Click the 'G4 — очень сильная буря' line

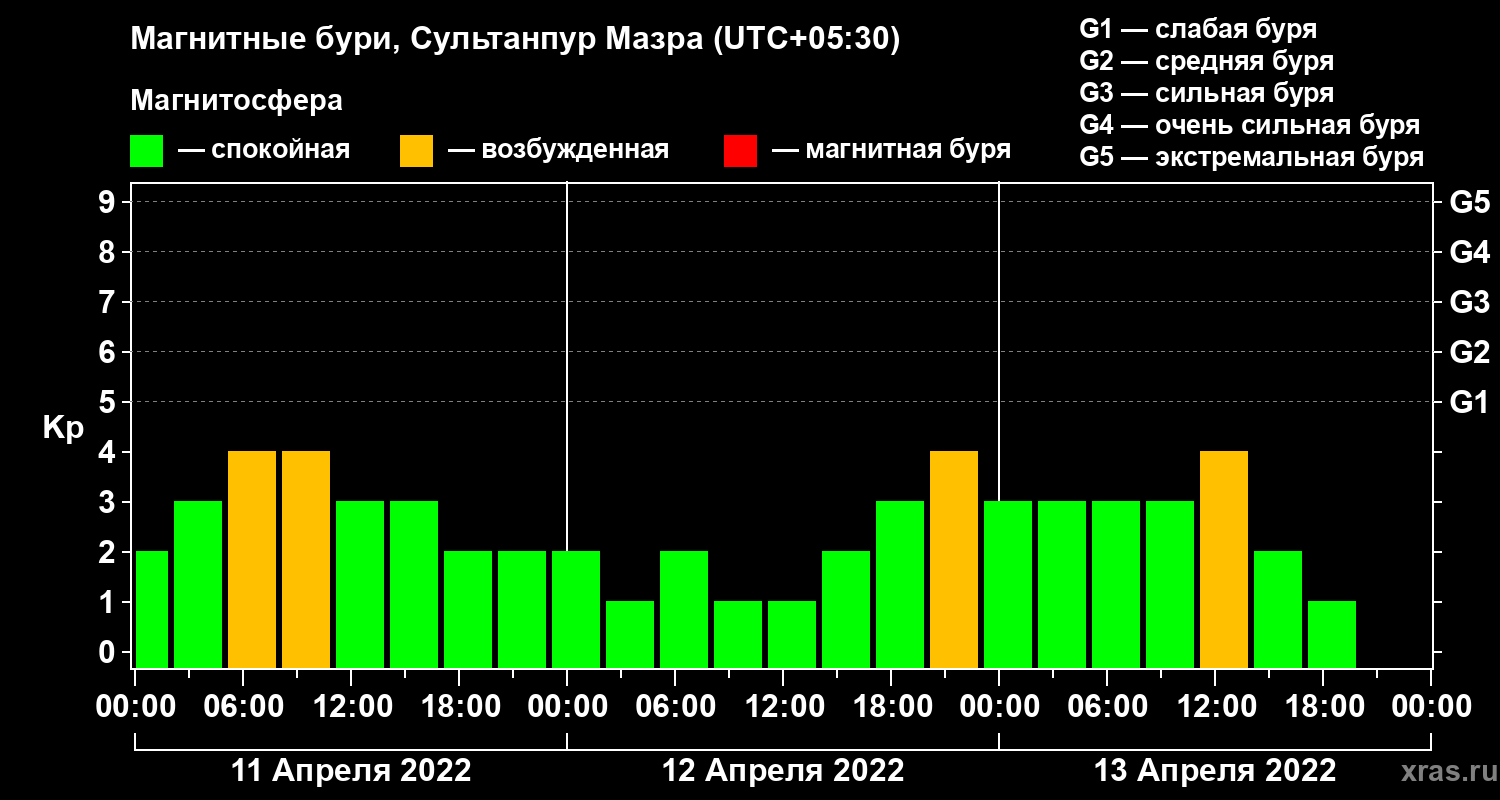pyautogui.click(x=1250, y=125)
